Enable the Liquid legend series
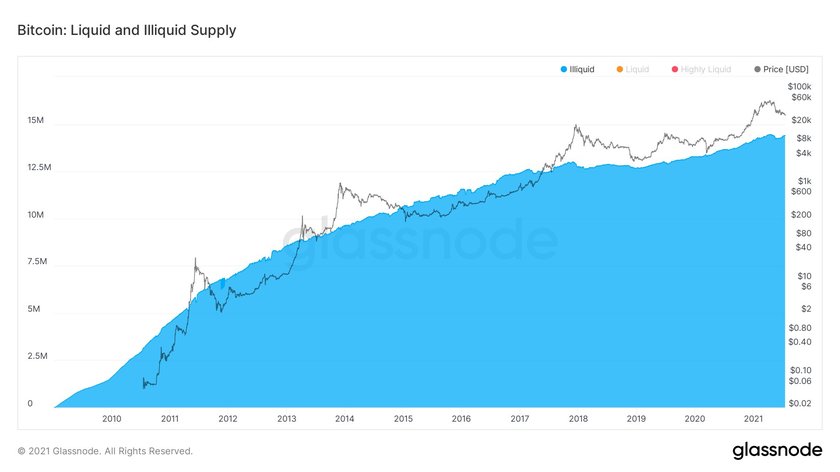Viewport: 840px width, 472px height. coord(633,69)
